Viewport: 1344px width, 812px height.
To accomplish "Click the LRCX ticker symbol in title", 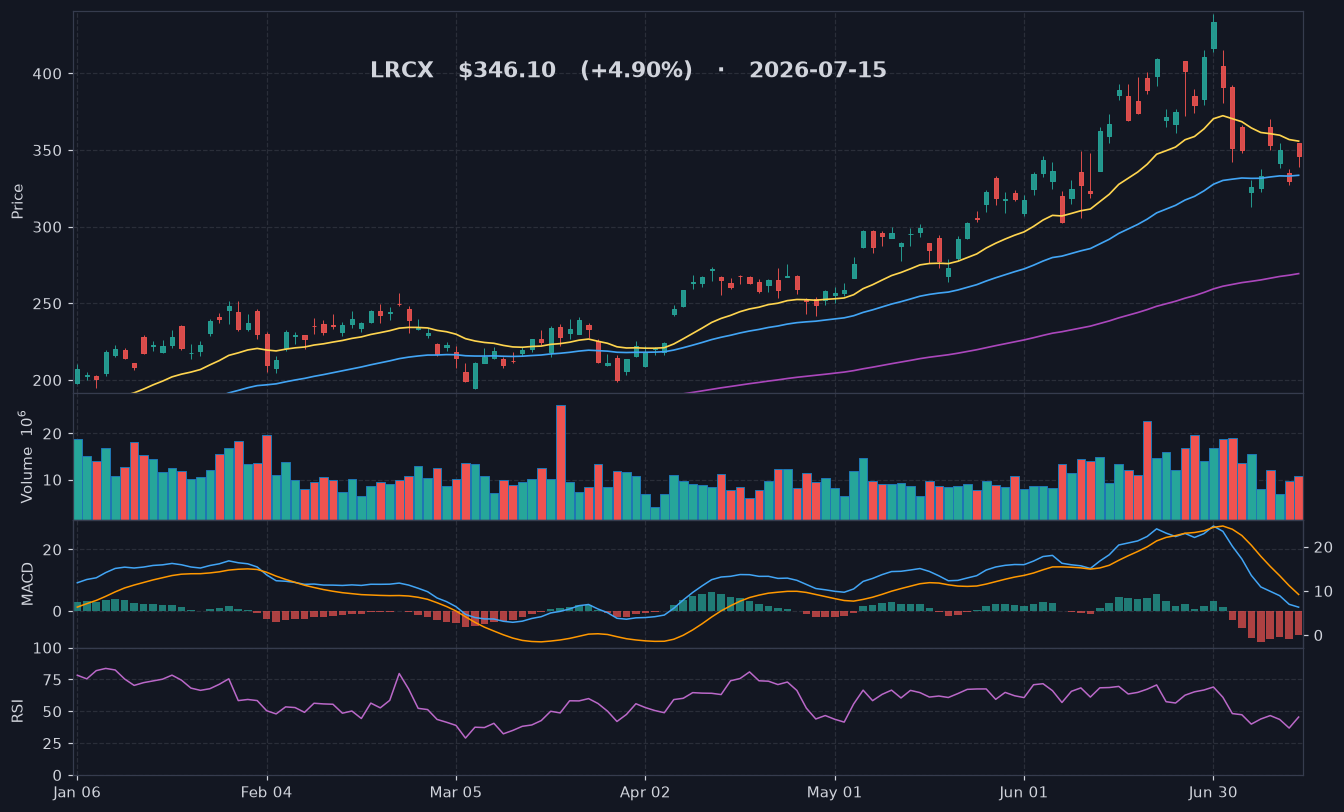I will [x=402, y=71].
